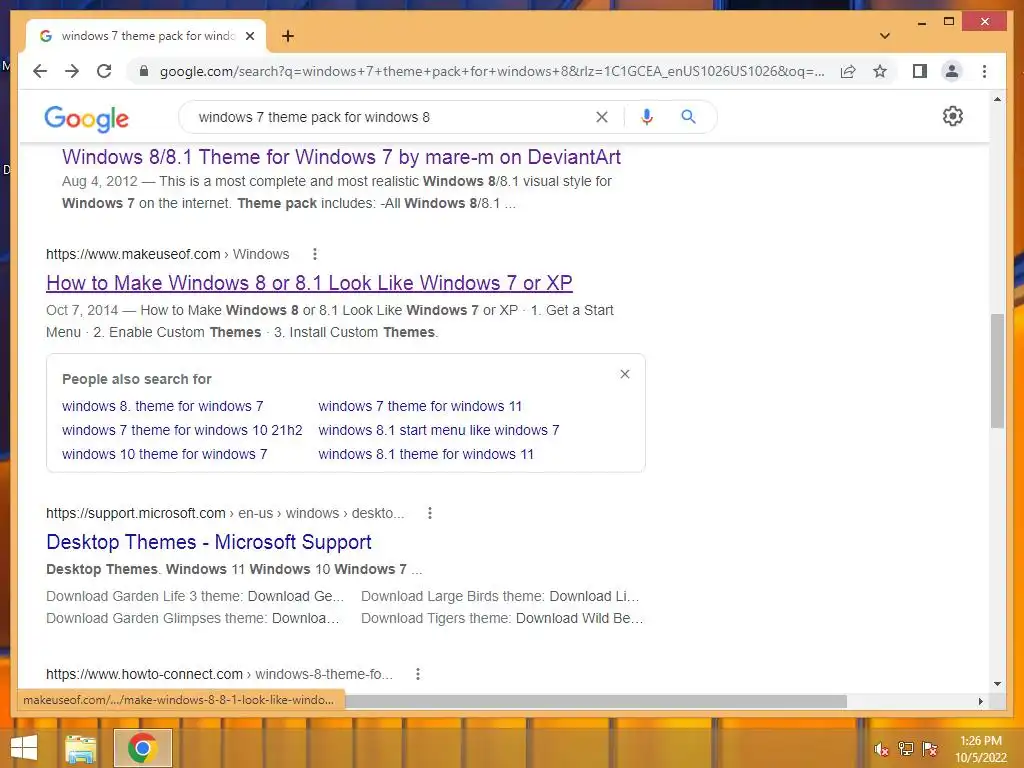
Task: Click the vertical scrollbar thumb
Action: (x=997, y=370)
